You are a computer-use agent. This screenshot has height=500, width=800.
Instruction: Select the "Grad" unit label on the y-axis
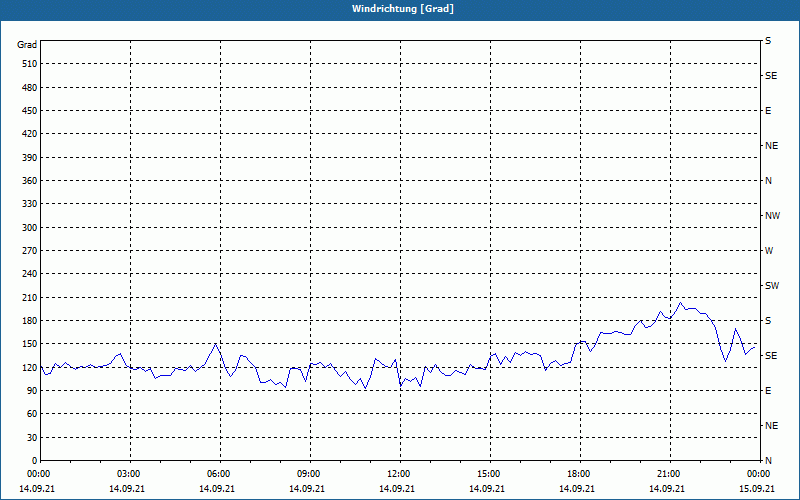coord(27,45)
